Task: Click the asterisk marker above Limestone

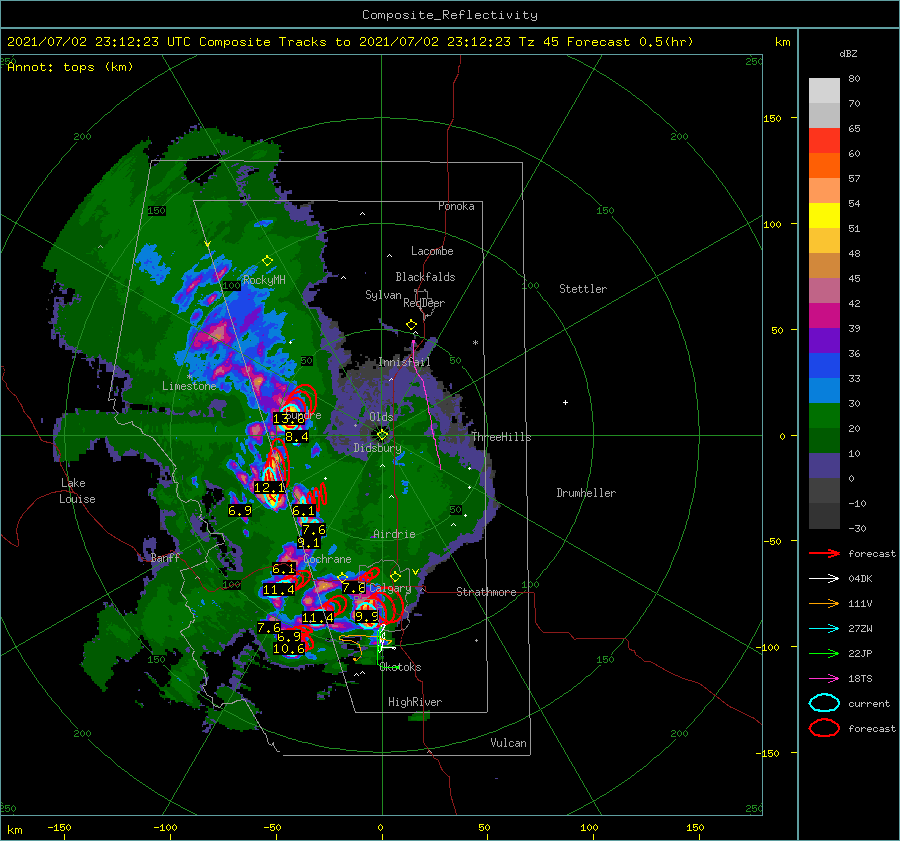Action: [189, 377]
